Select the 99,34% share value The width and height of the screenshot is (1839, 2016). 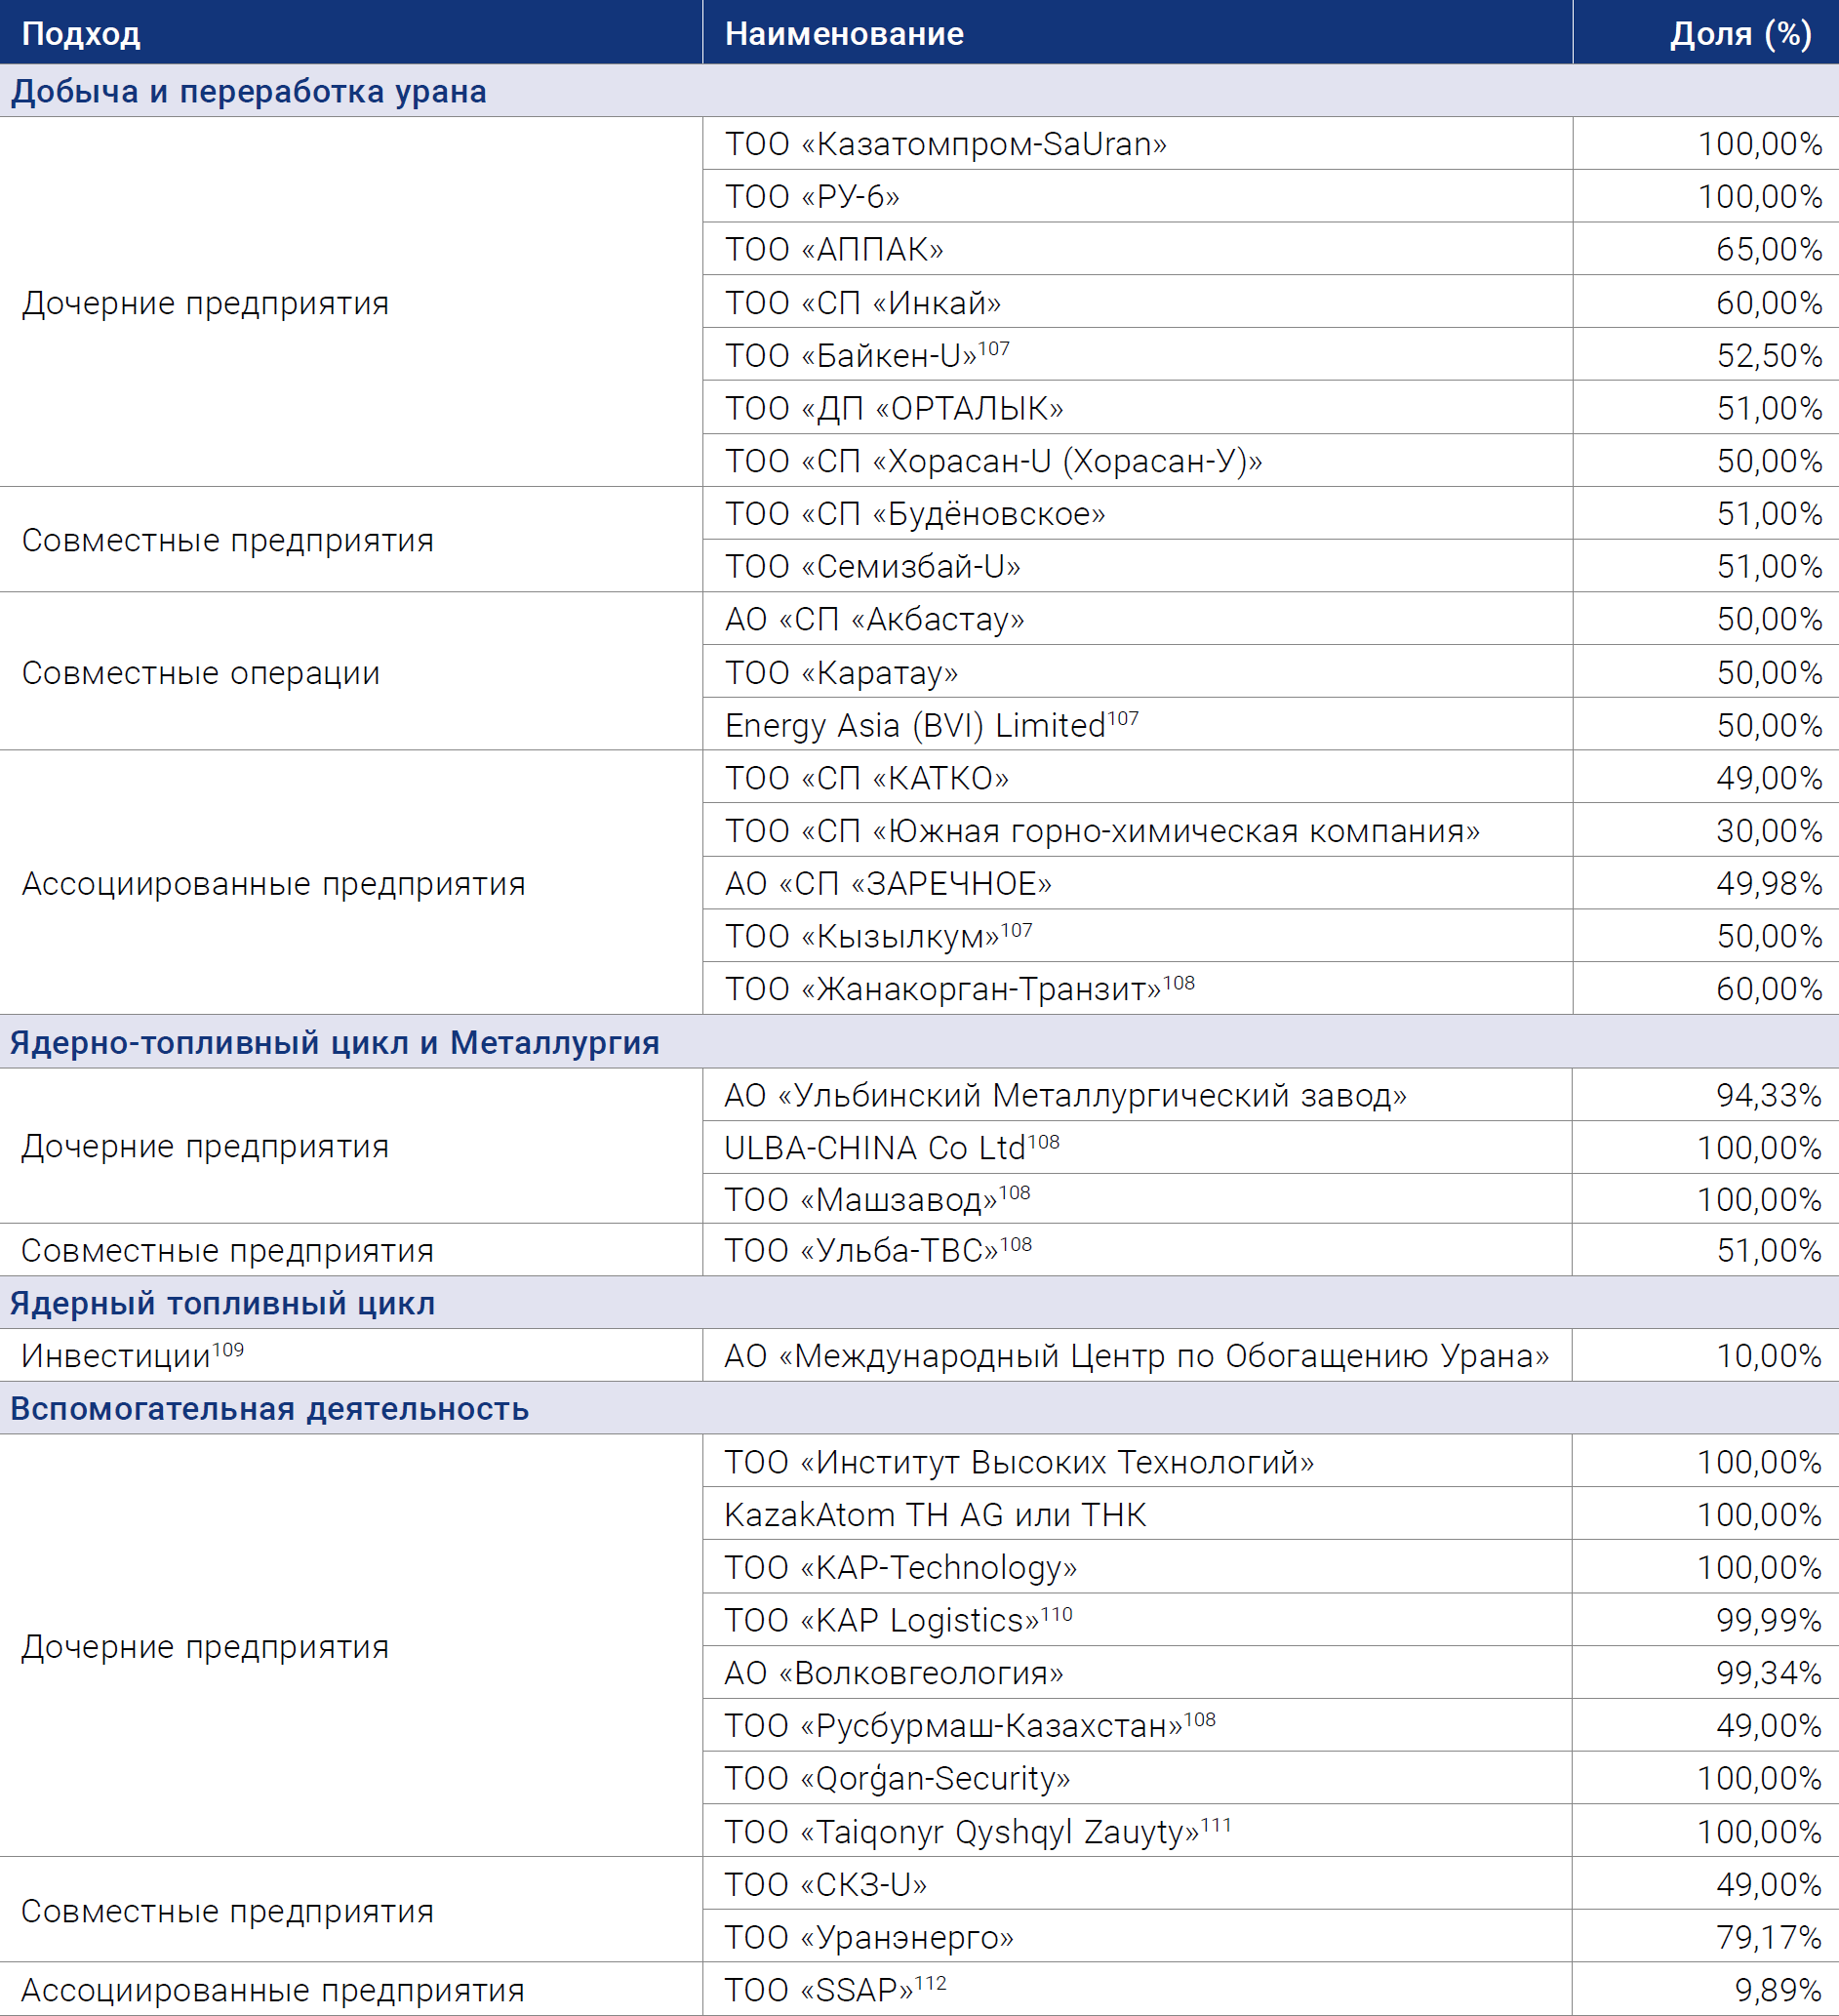(x=1769, y=1672)
